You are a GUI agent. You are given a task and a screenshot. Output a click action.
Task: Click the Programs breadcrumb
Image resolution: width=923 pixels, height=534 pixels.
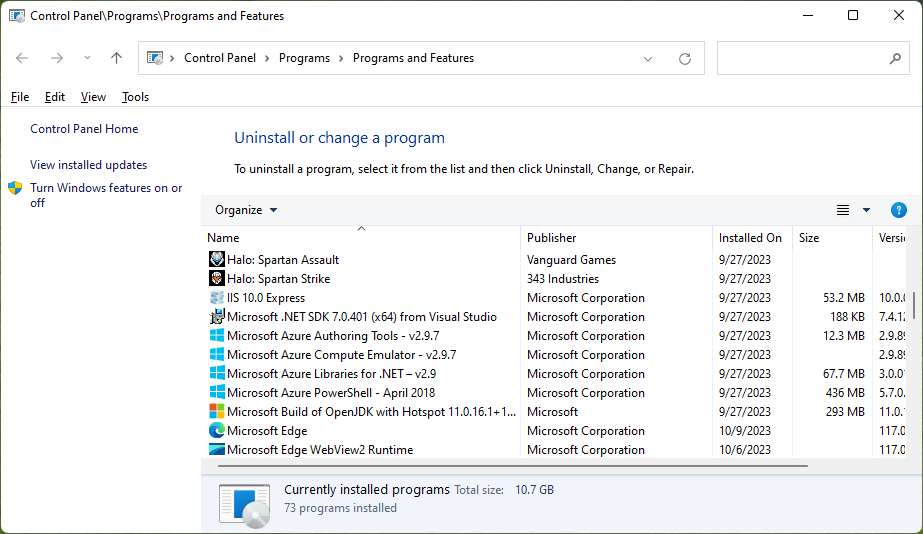[304, 58]
